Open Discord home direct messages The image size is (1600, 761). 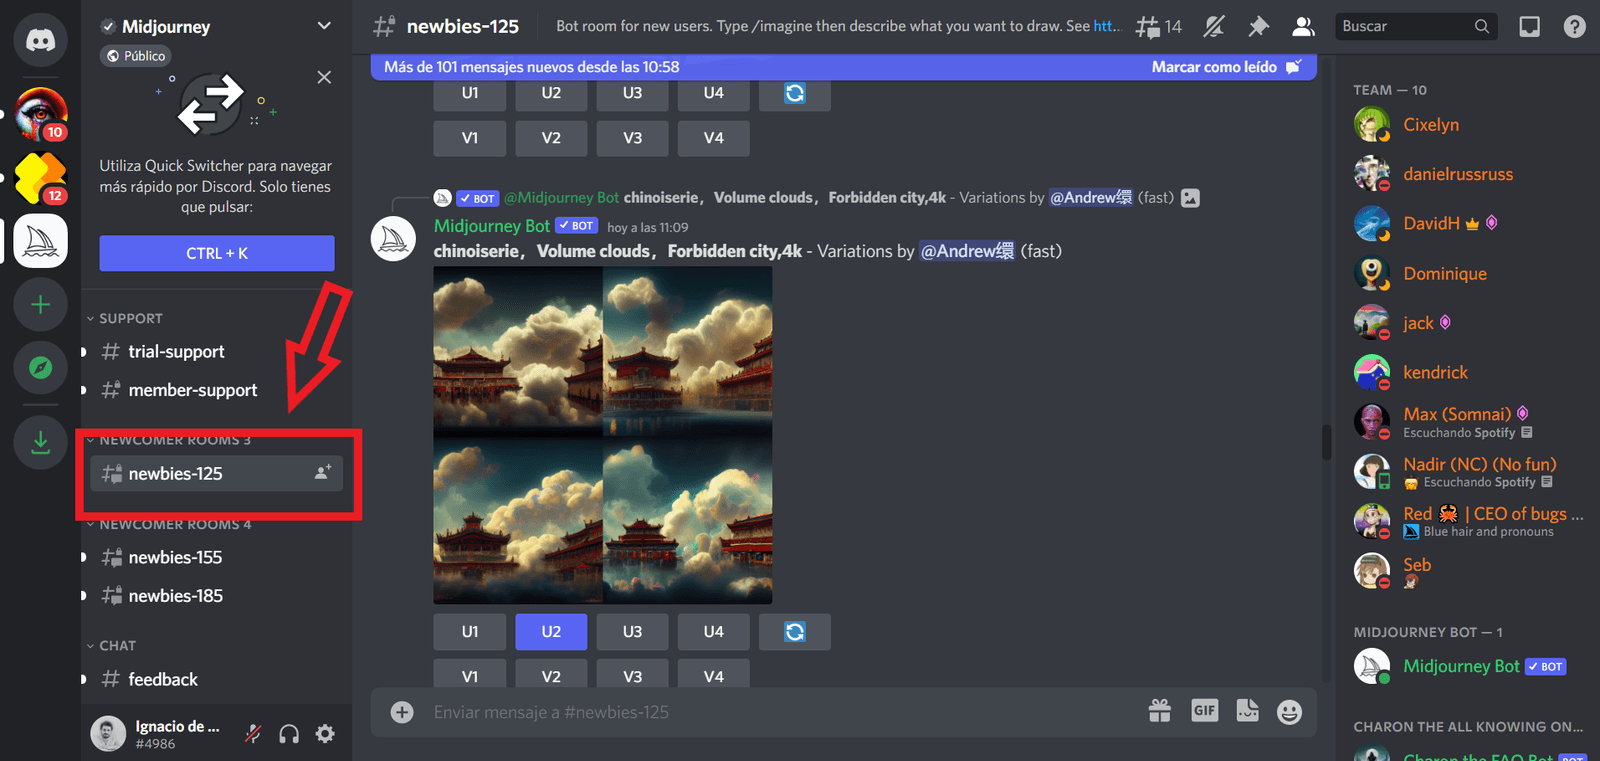coord(40,40)
